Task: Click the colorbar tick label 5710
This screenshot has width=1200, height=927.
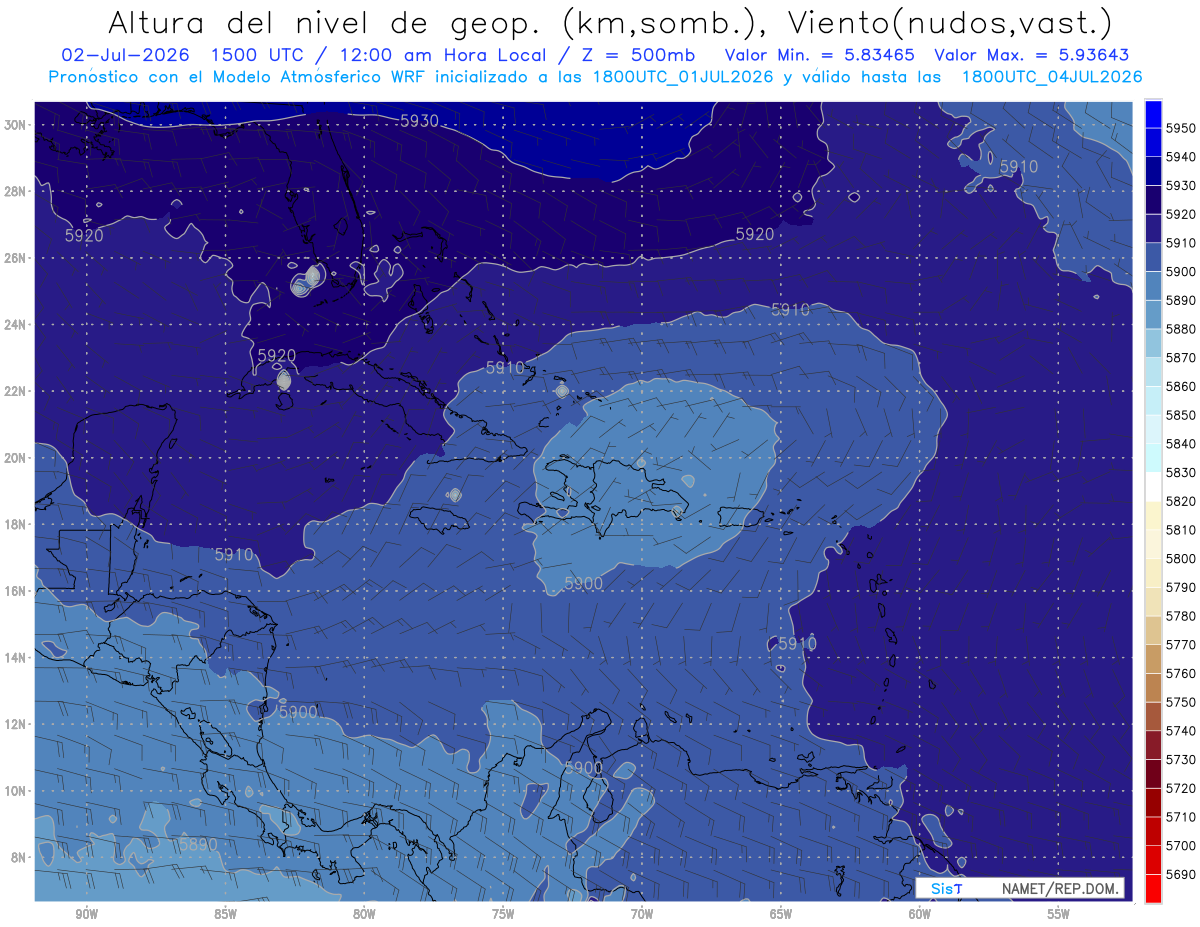Action: tap(1181, 817)
